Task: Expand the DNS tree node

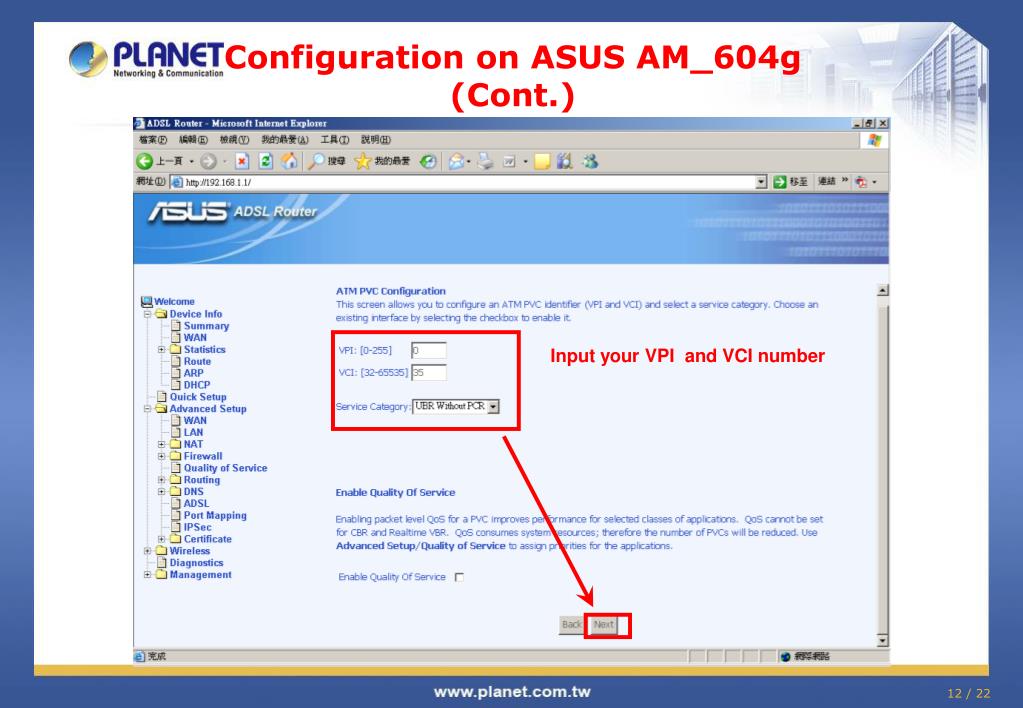Action: [x=161, y=491]
